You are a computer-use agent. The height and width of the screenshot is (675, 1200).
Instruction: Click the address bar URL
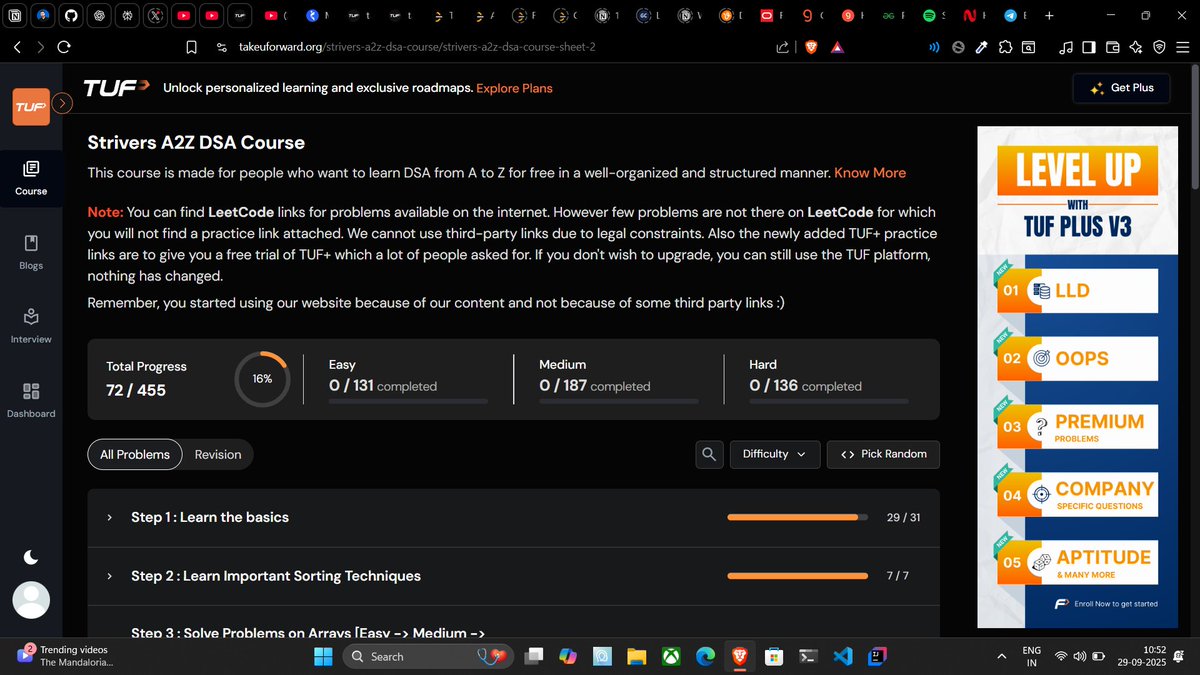coord(418,47)
